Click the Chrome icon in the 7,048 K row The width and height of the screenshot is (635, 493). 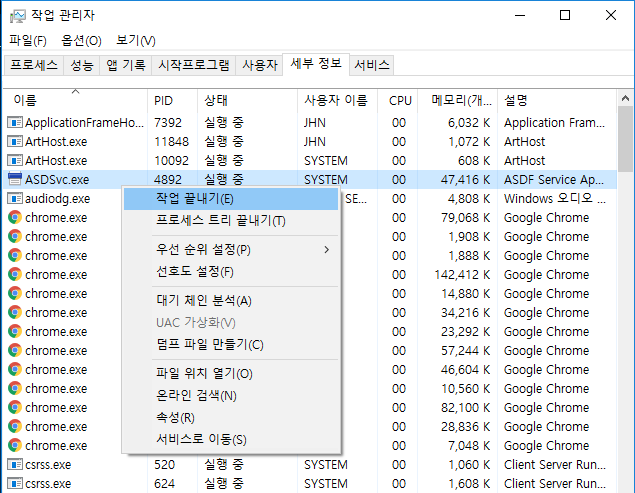pos(15,446)
